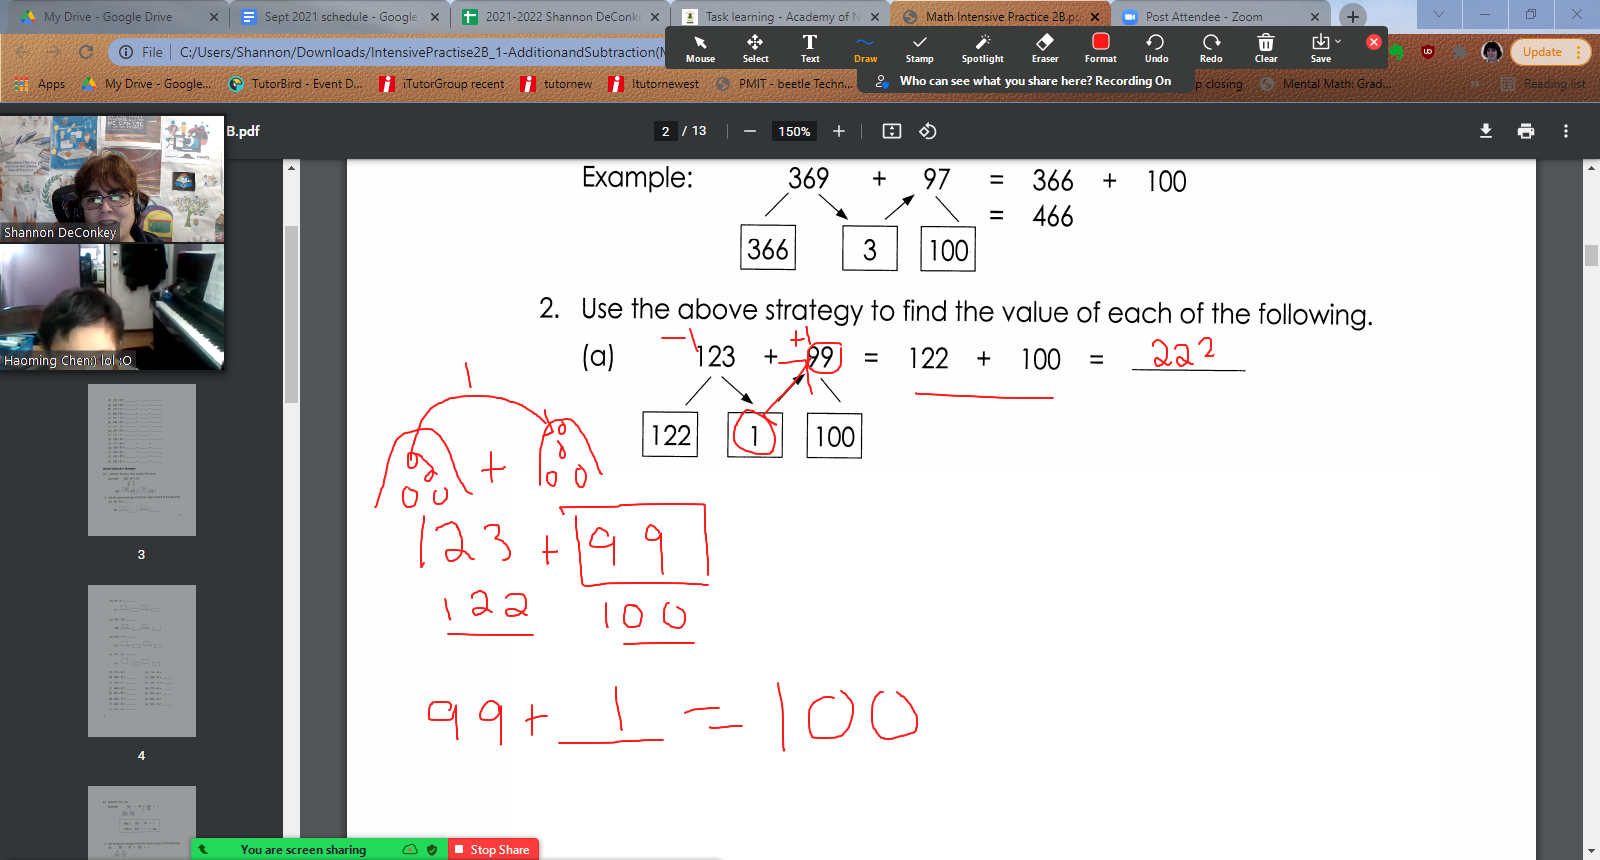Click the You are screen sharing indicator
1600x860 pixels.
pyautogui.click(x=303, y=849)
